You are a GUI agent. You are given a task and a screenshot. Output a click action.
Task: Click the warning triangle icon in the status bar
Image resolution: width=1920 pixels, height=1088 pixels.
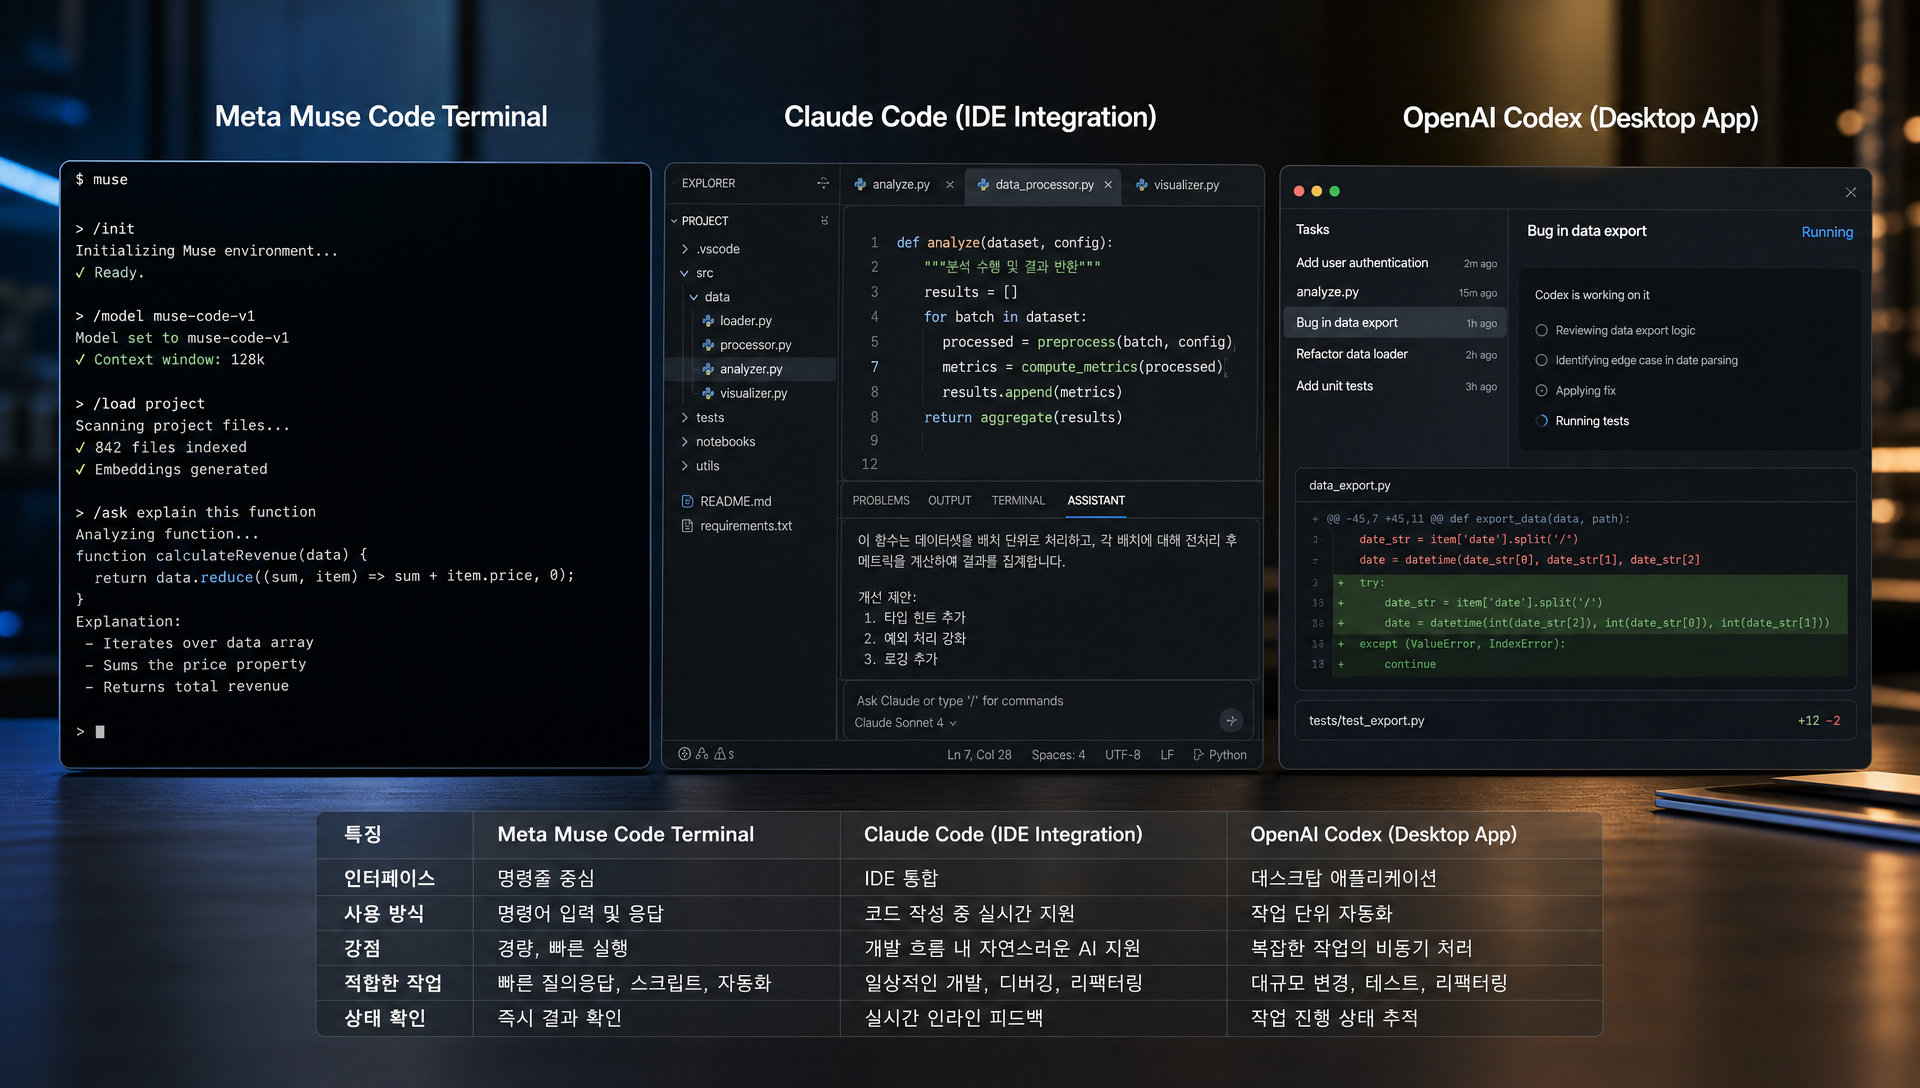(x=720, y=754)
